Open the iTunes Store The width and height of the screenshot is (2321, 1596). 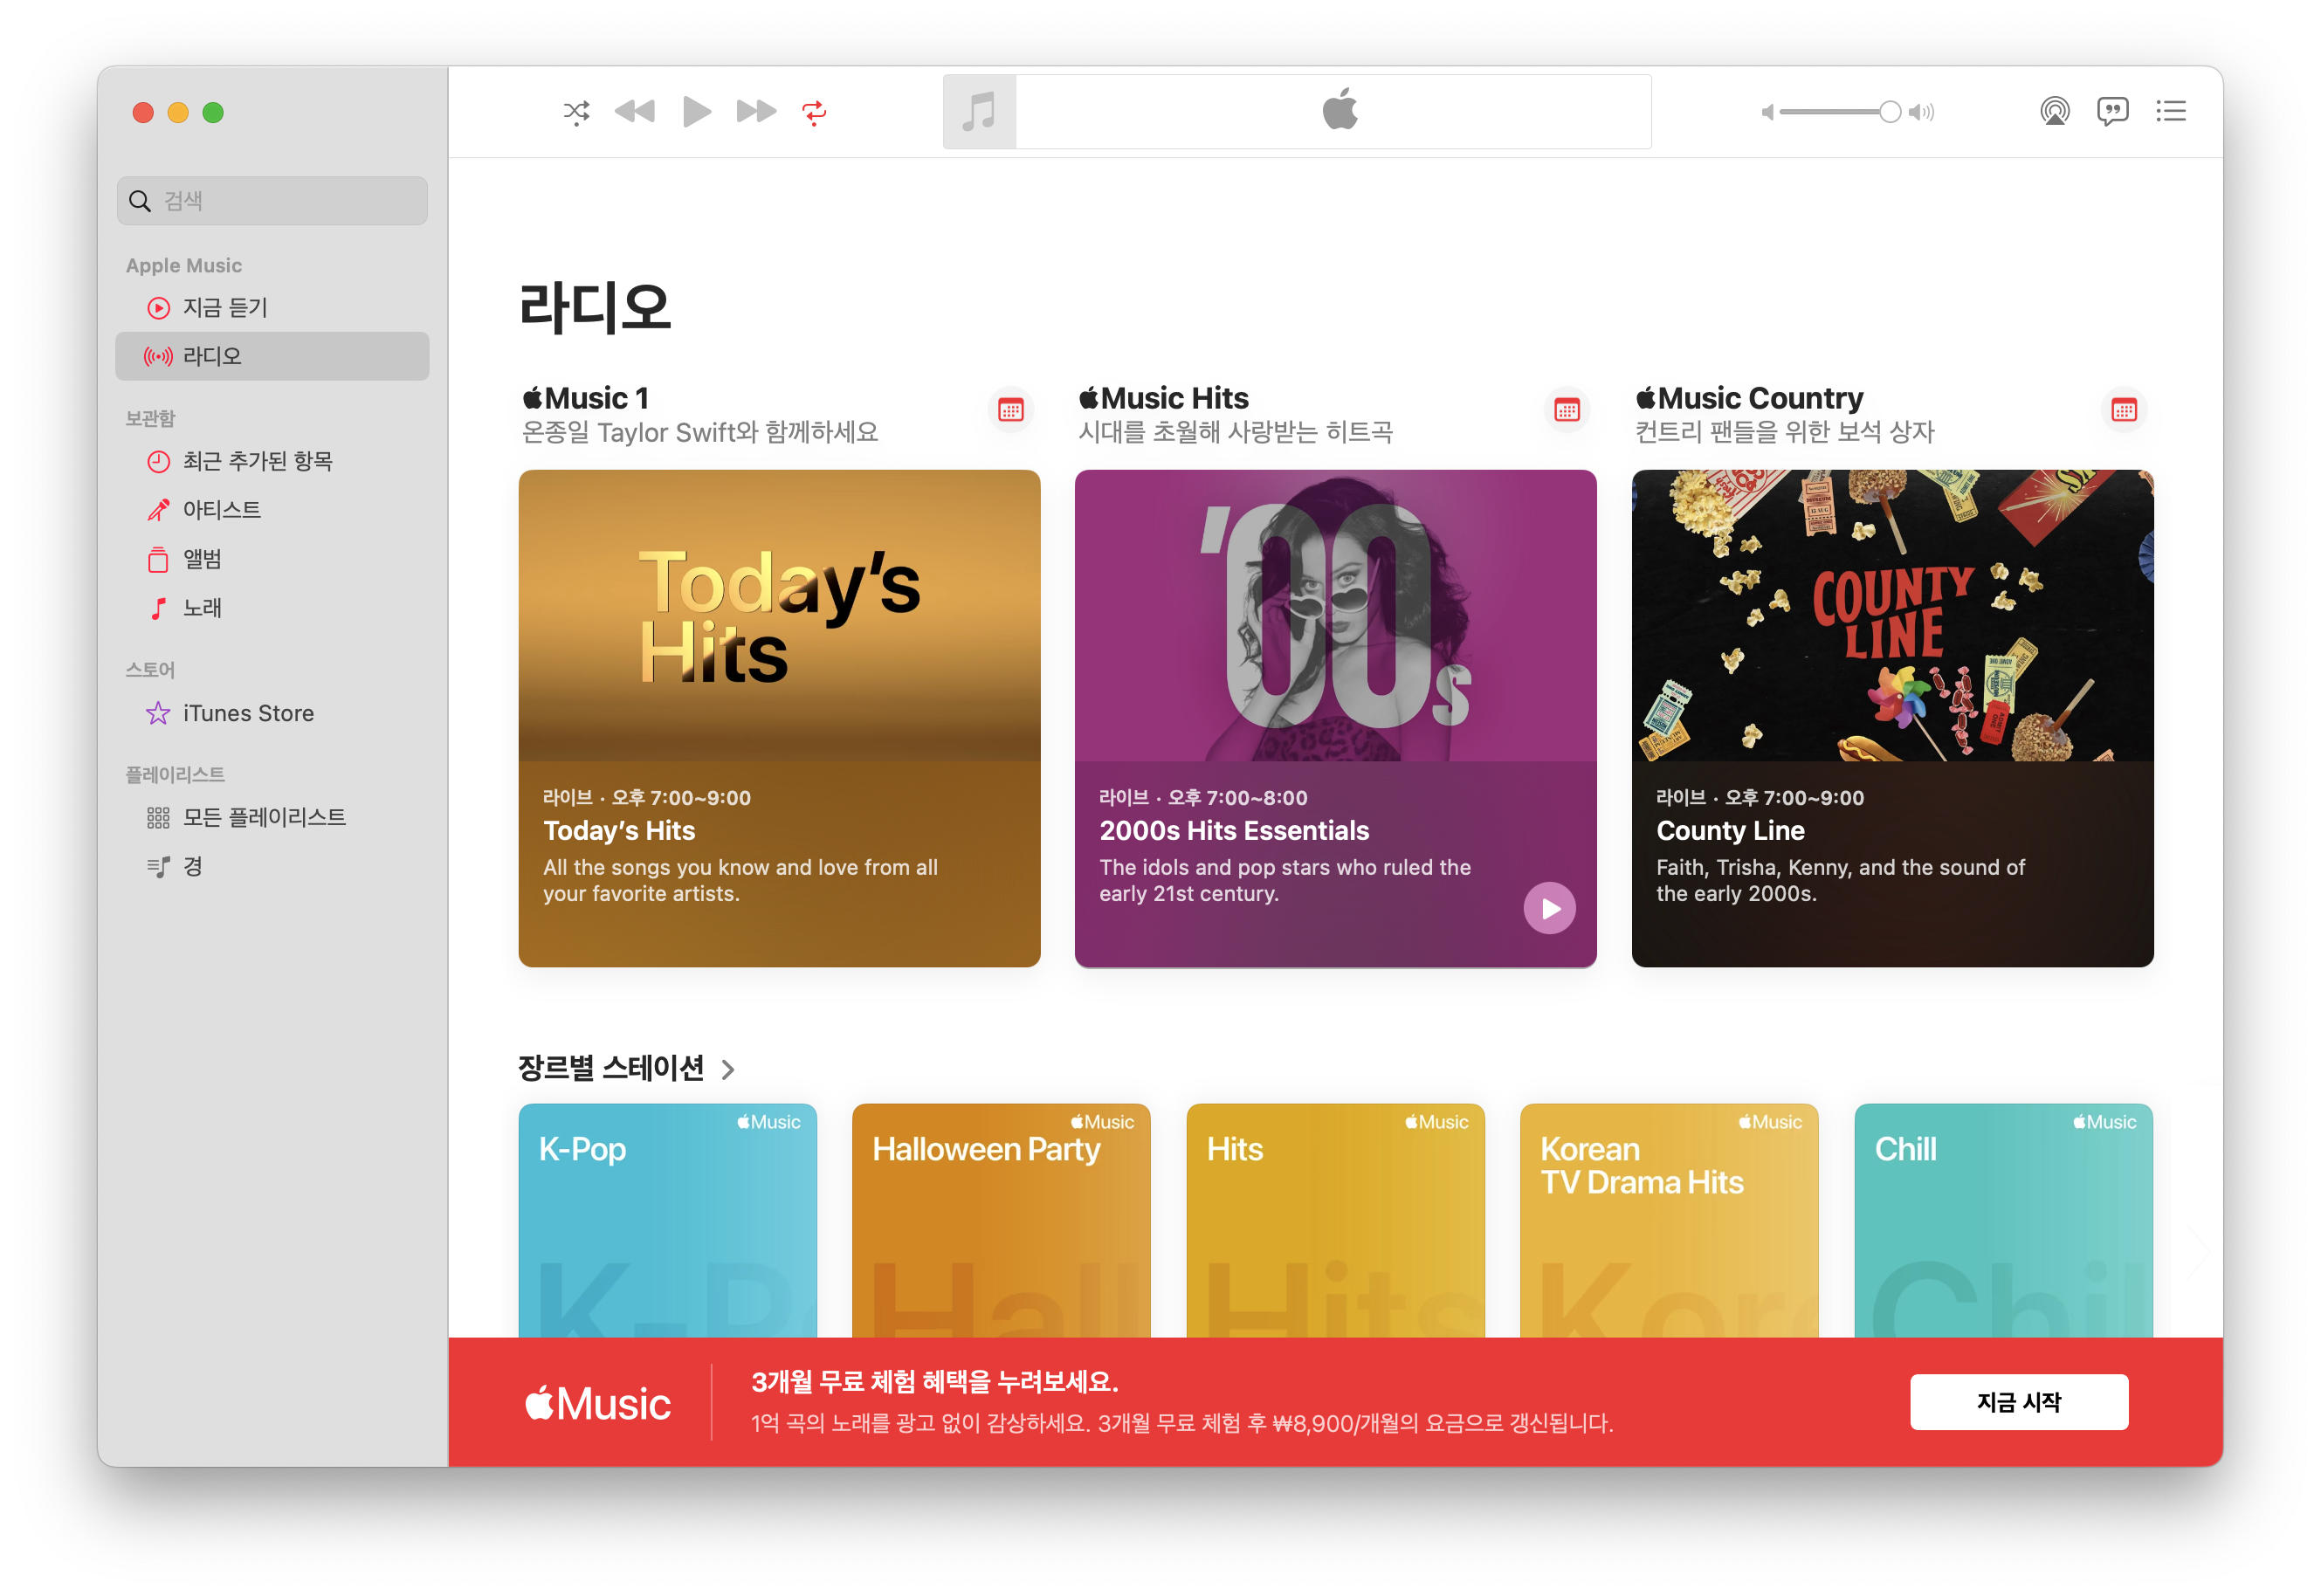tap(248, 713)
